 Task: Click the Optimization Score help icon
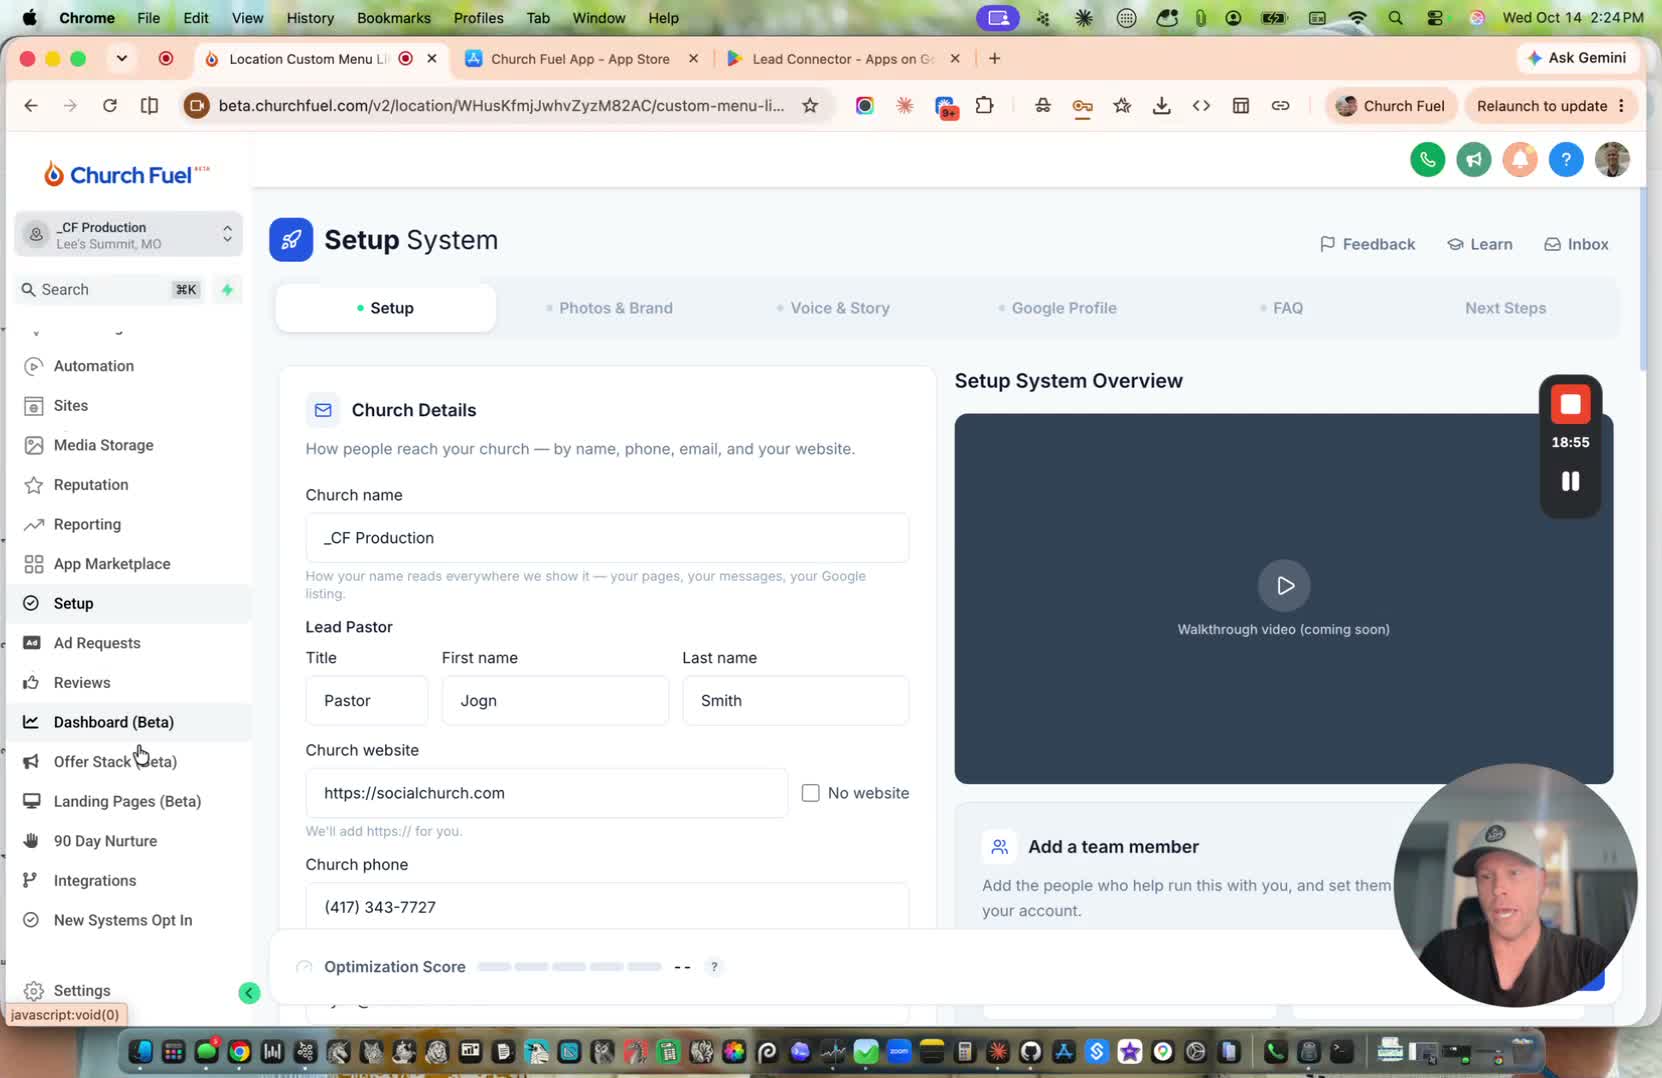point(714,967)
